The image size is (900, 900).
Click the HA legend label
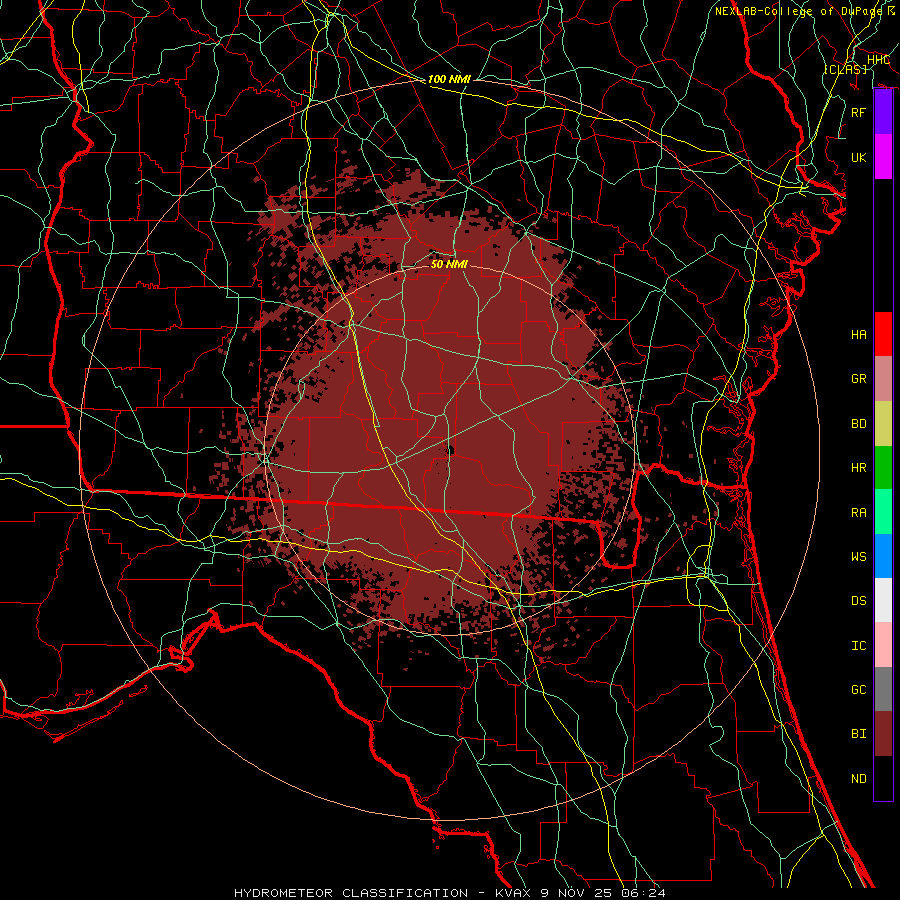coord(859,334)
